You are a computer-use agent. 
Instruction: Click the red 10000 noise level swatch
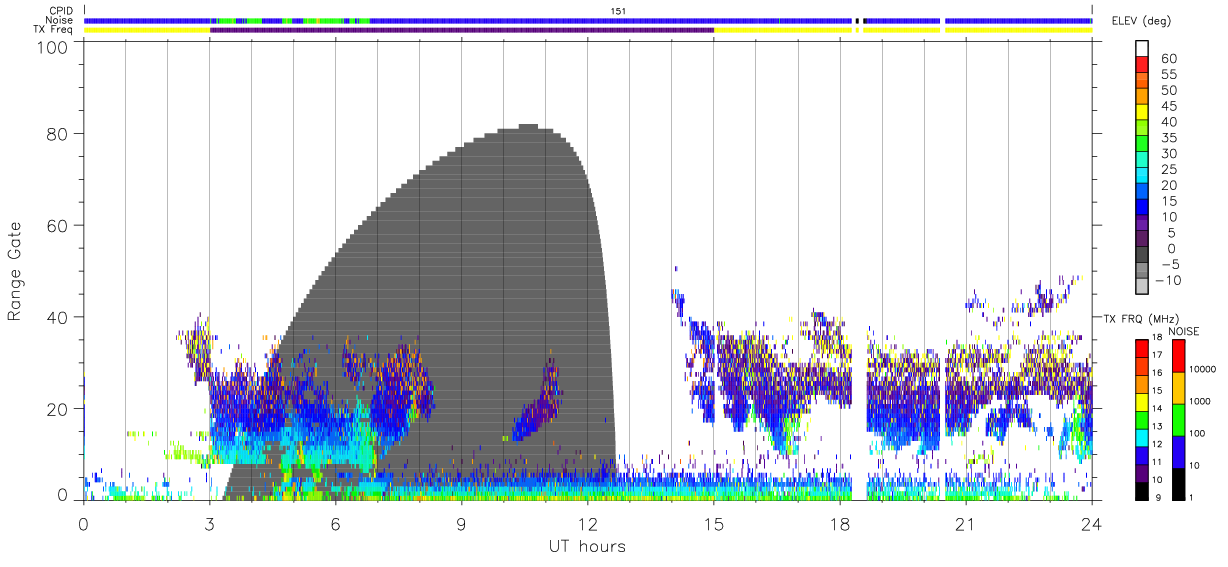point(1177,357)
